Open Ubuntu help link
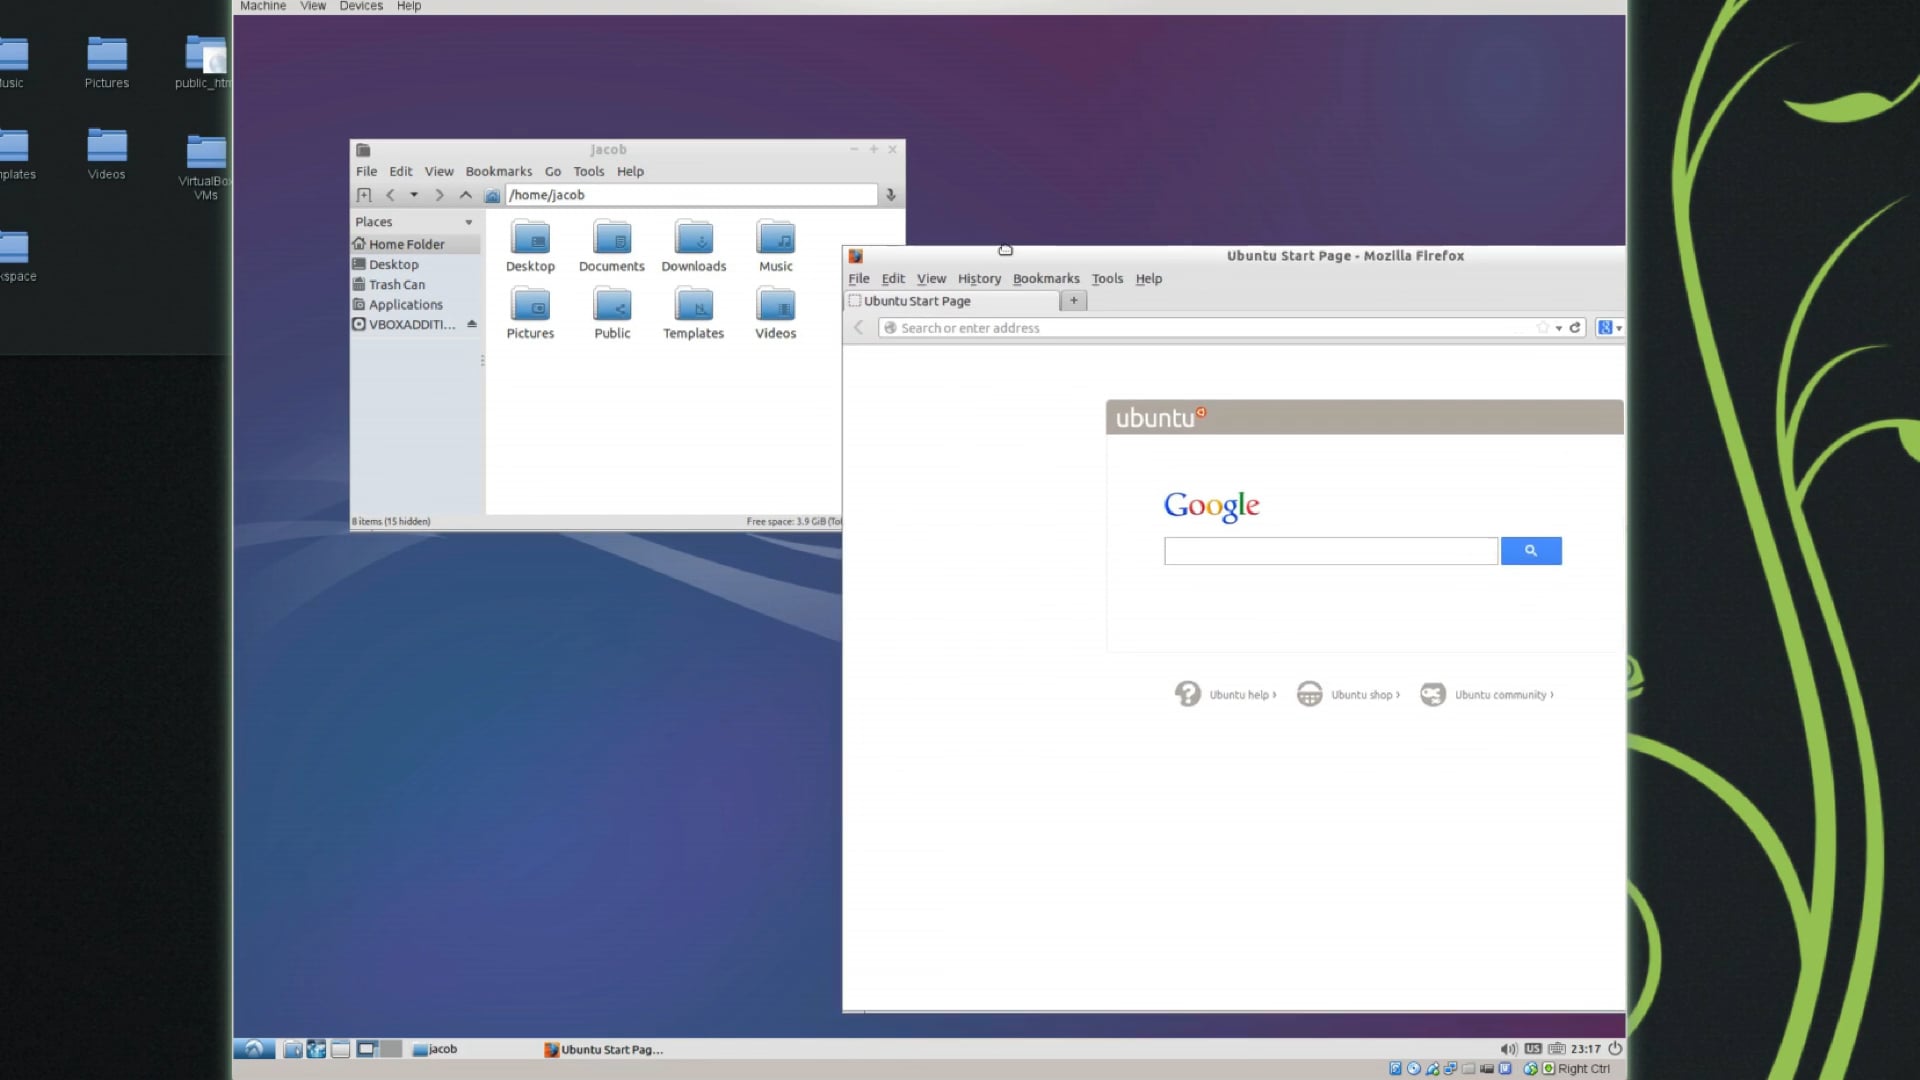1920x1080 pixels. click(x=1226, y=694)
